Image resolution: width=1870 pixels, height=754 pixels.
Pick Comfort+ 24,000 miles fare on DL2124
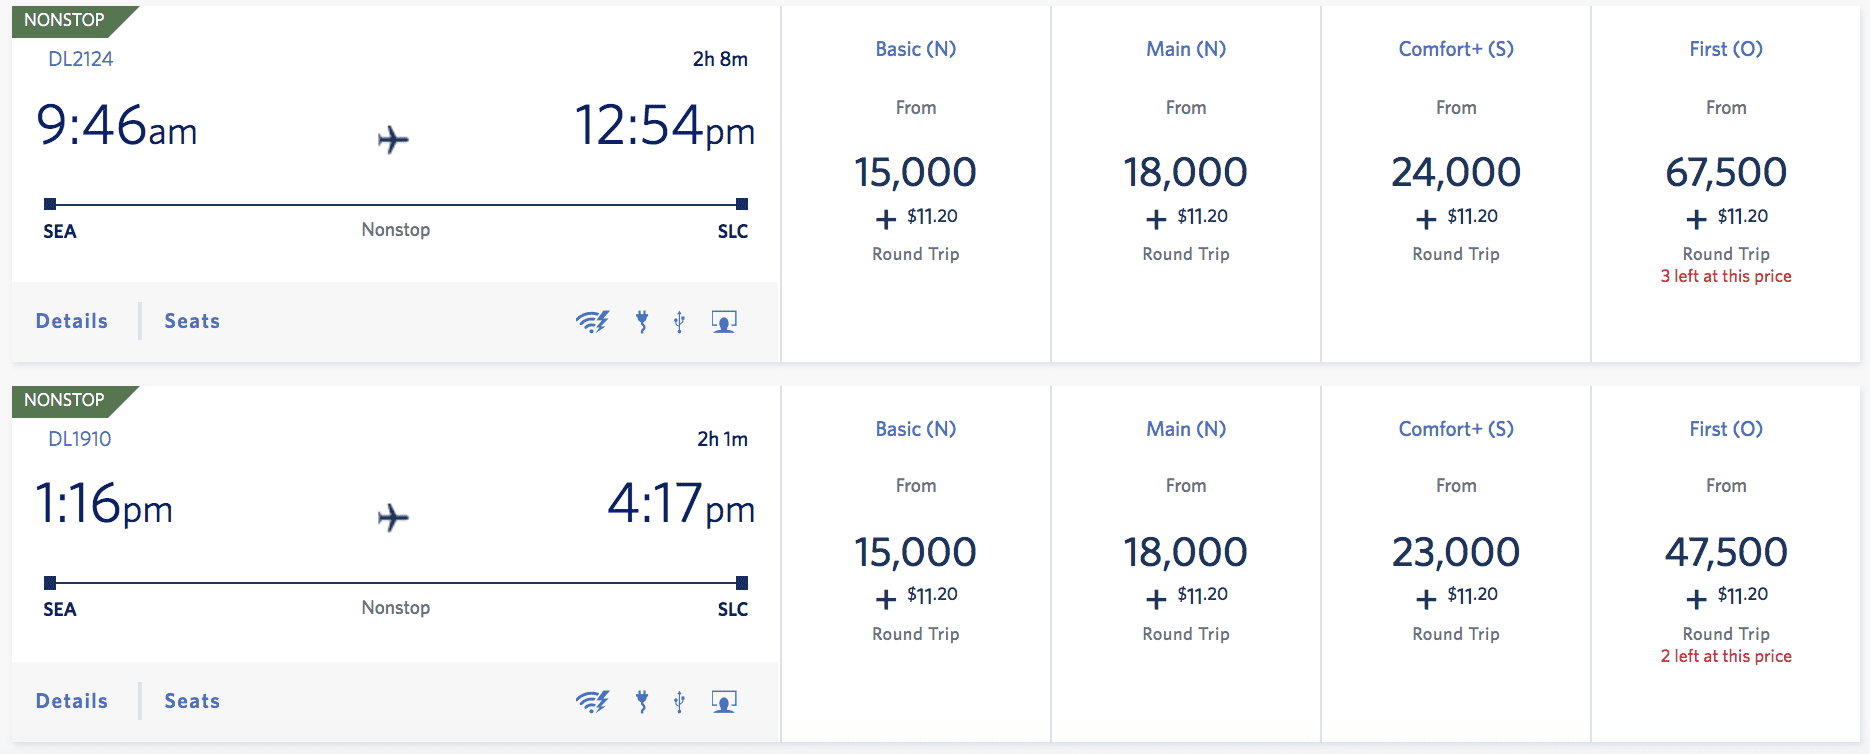pos(1455,173)
